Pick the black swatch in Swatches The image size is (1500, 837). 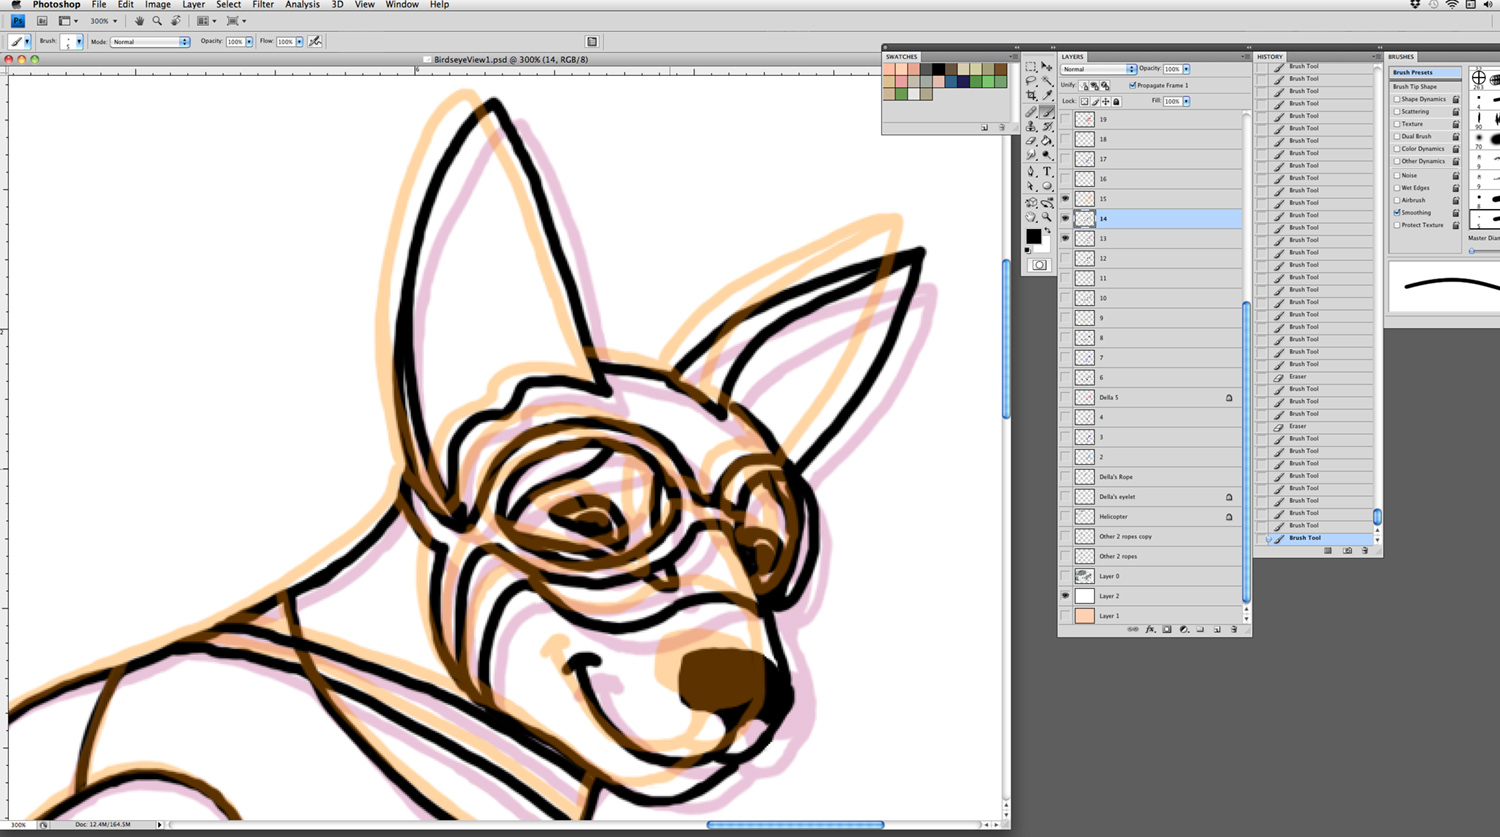click(939, 69)
